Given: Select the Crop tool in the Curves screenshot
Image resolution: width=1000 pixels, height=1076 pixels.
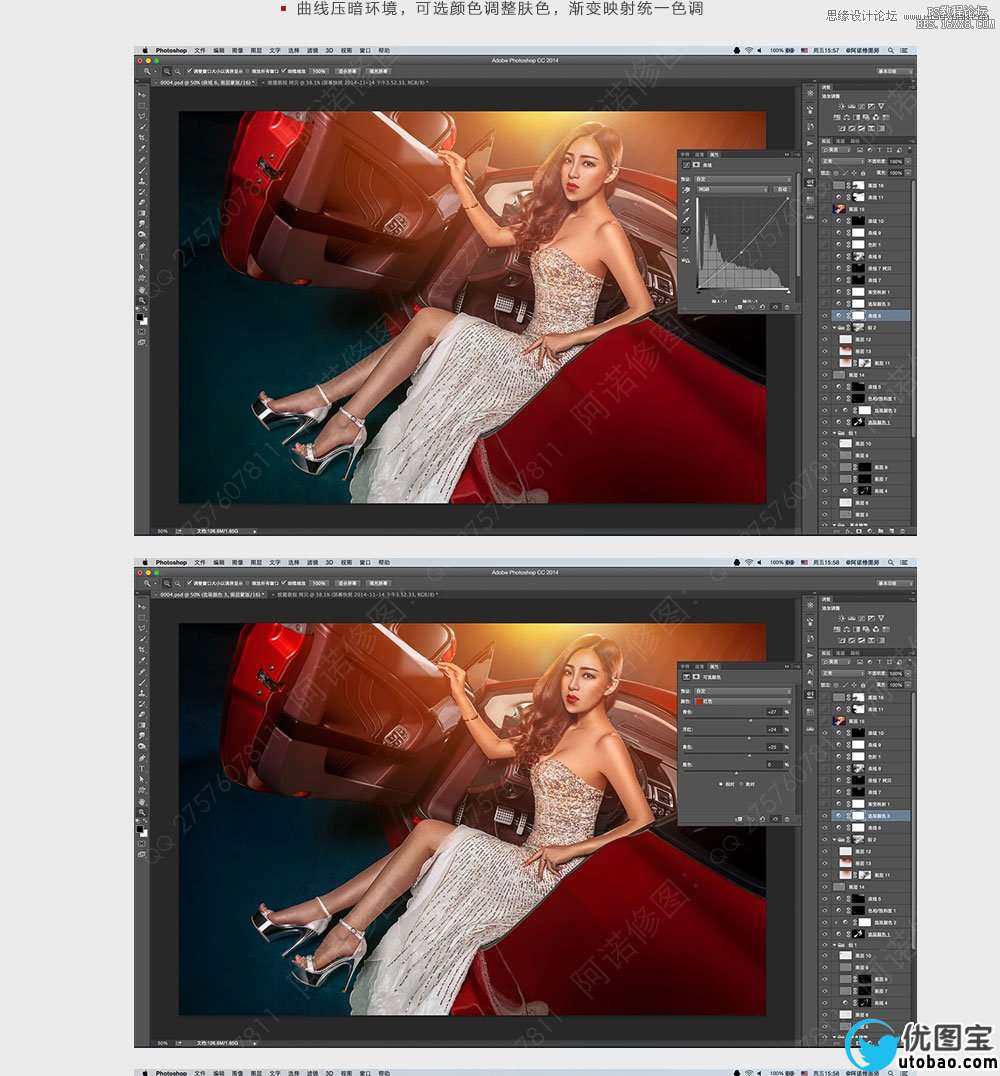Looking at the screenshot, I should point(141,137).
